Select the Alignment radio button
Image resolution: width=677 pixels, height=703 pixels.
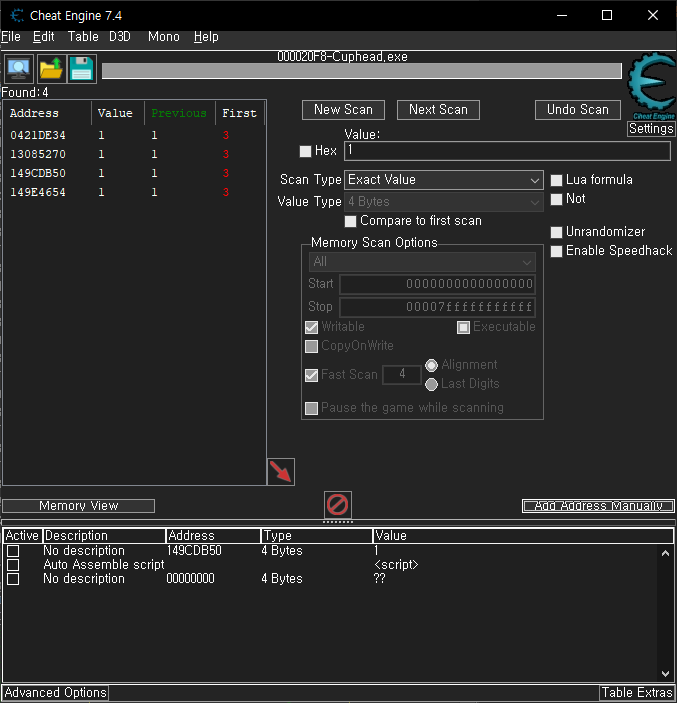[x=431, y=365]
